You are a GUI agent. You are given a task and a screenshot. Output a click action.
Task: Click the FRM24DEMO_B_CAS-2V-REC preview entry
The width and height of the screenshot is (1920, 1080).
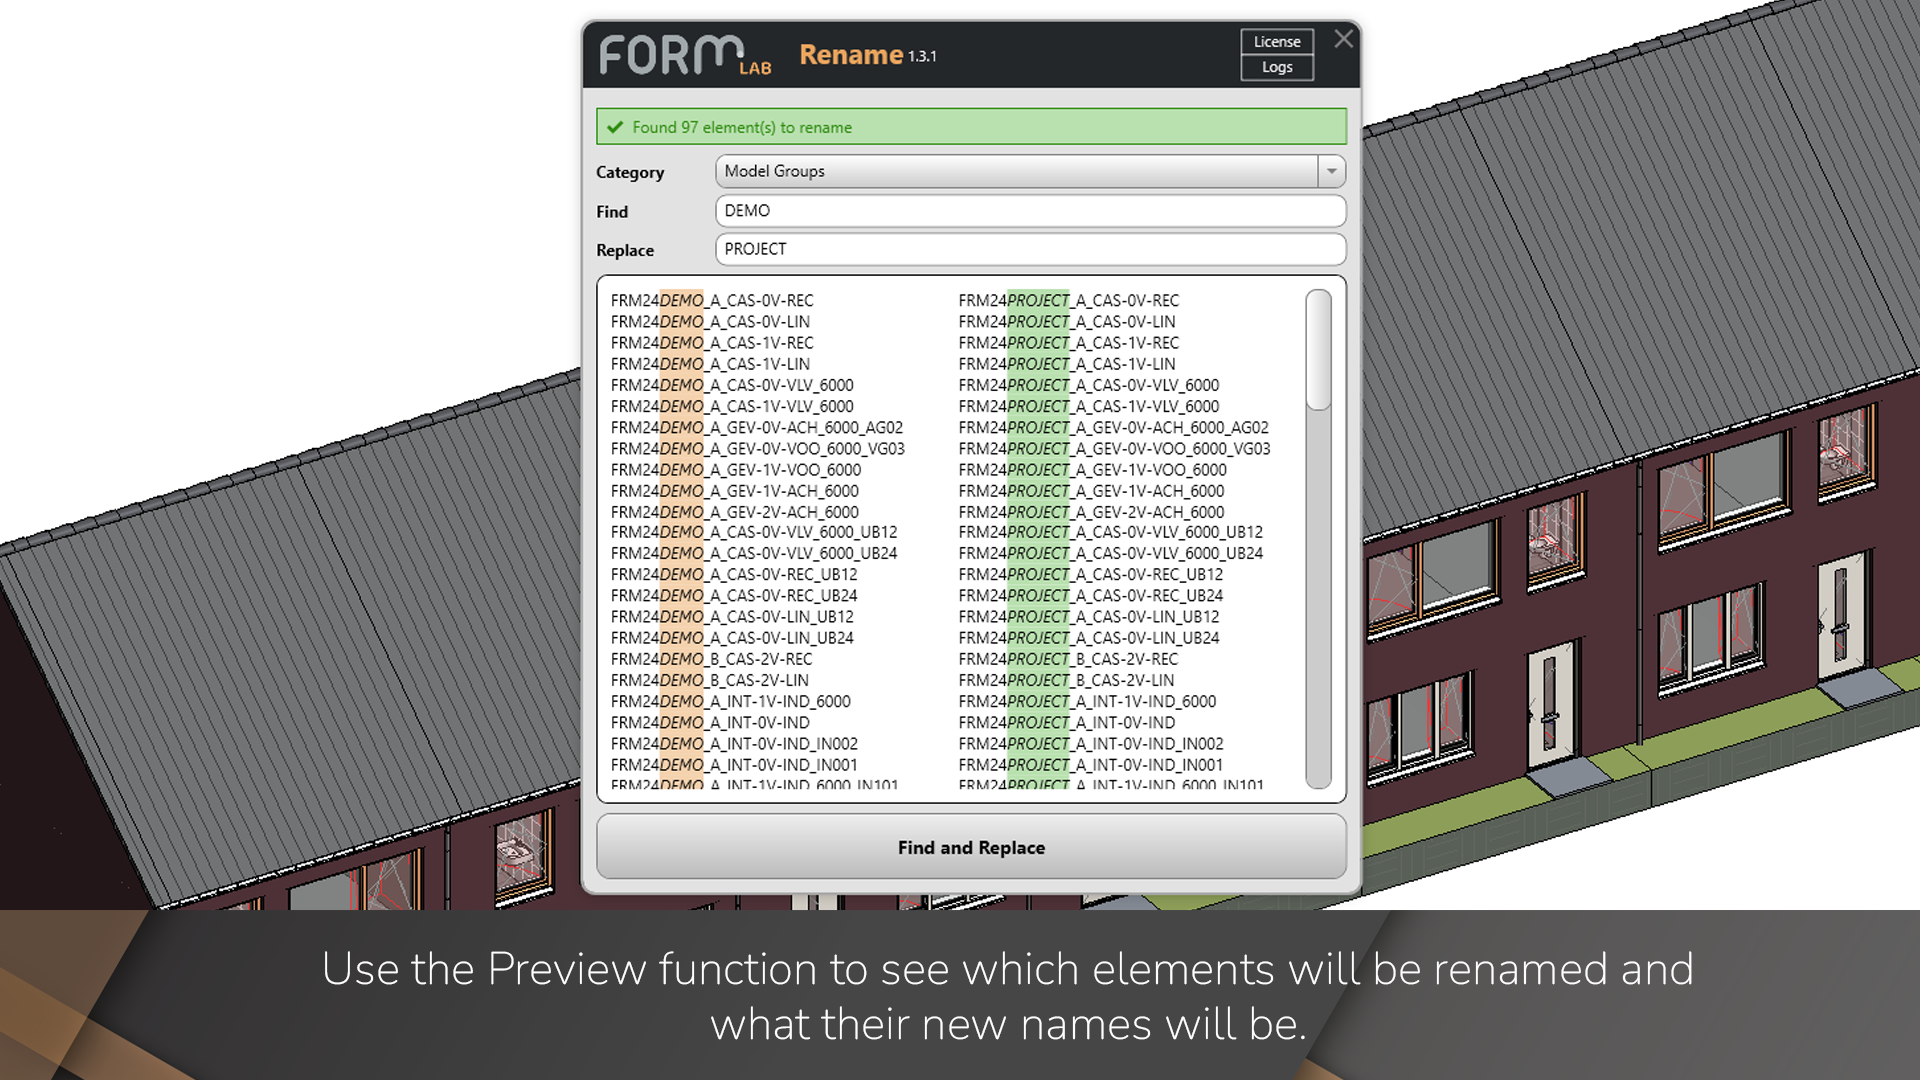(711, 659)
